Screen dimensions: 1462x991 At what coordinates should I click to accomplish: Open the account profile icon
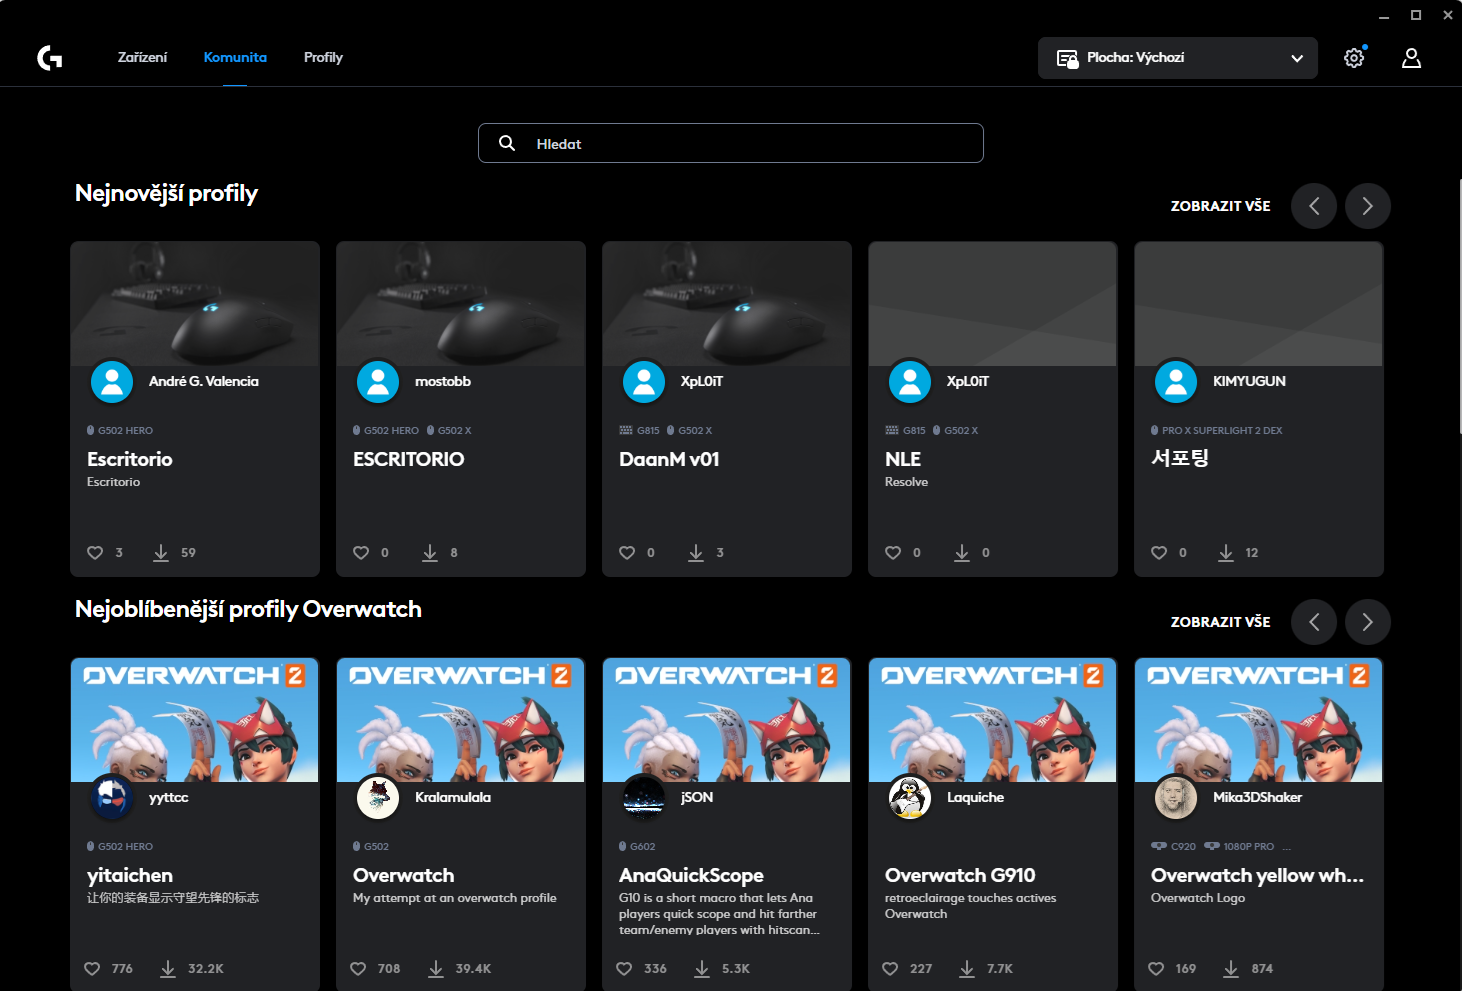click(x=1411, y=58)
